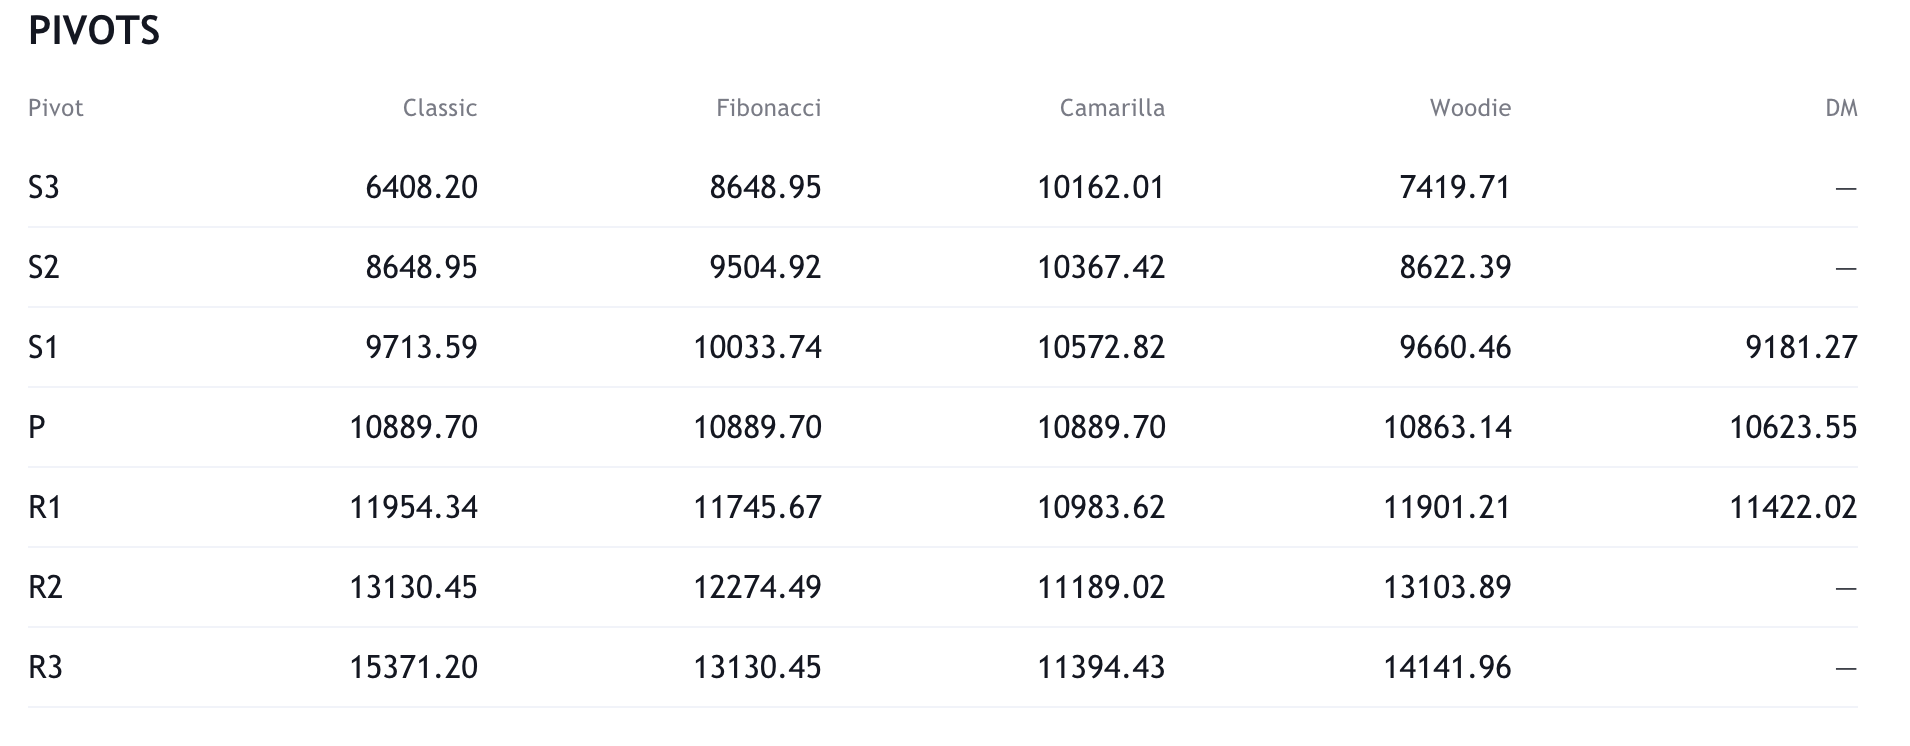The width and height of the screenshot is (1910, 746).
Task: Select the Camarilla column header
Action: [1112, 108]
